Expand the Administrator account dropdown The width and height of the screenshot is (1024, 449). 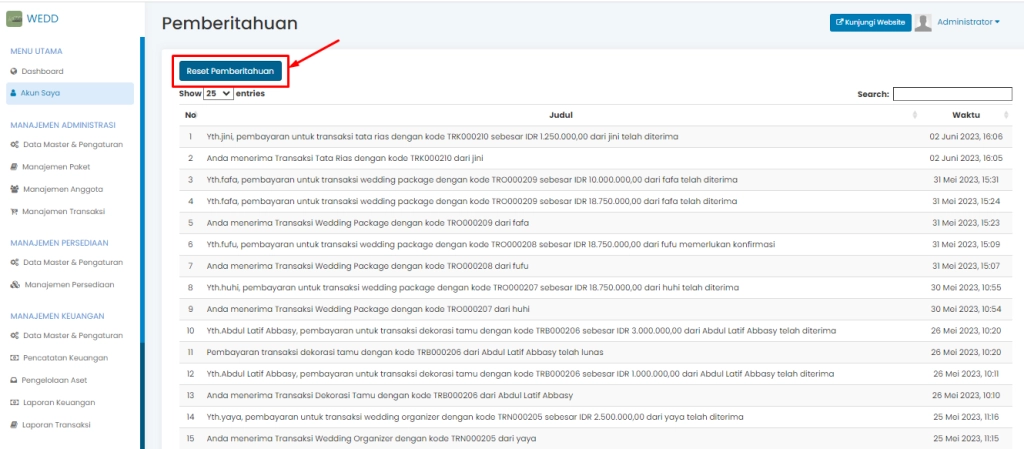pos(968,22)
